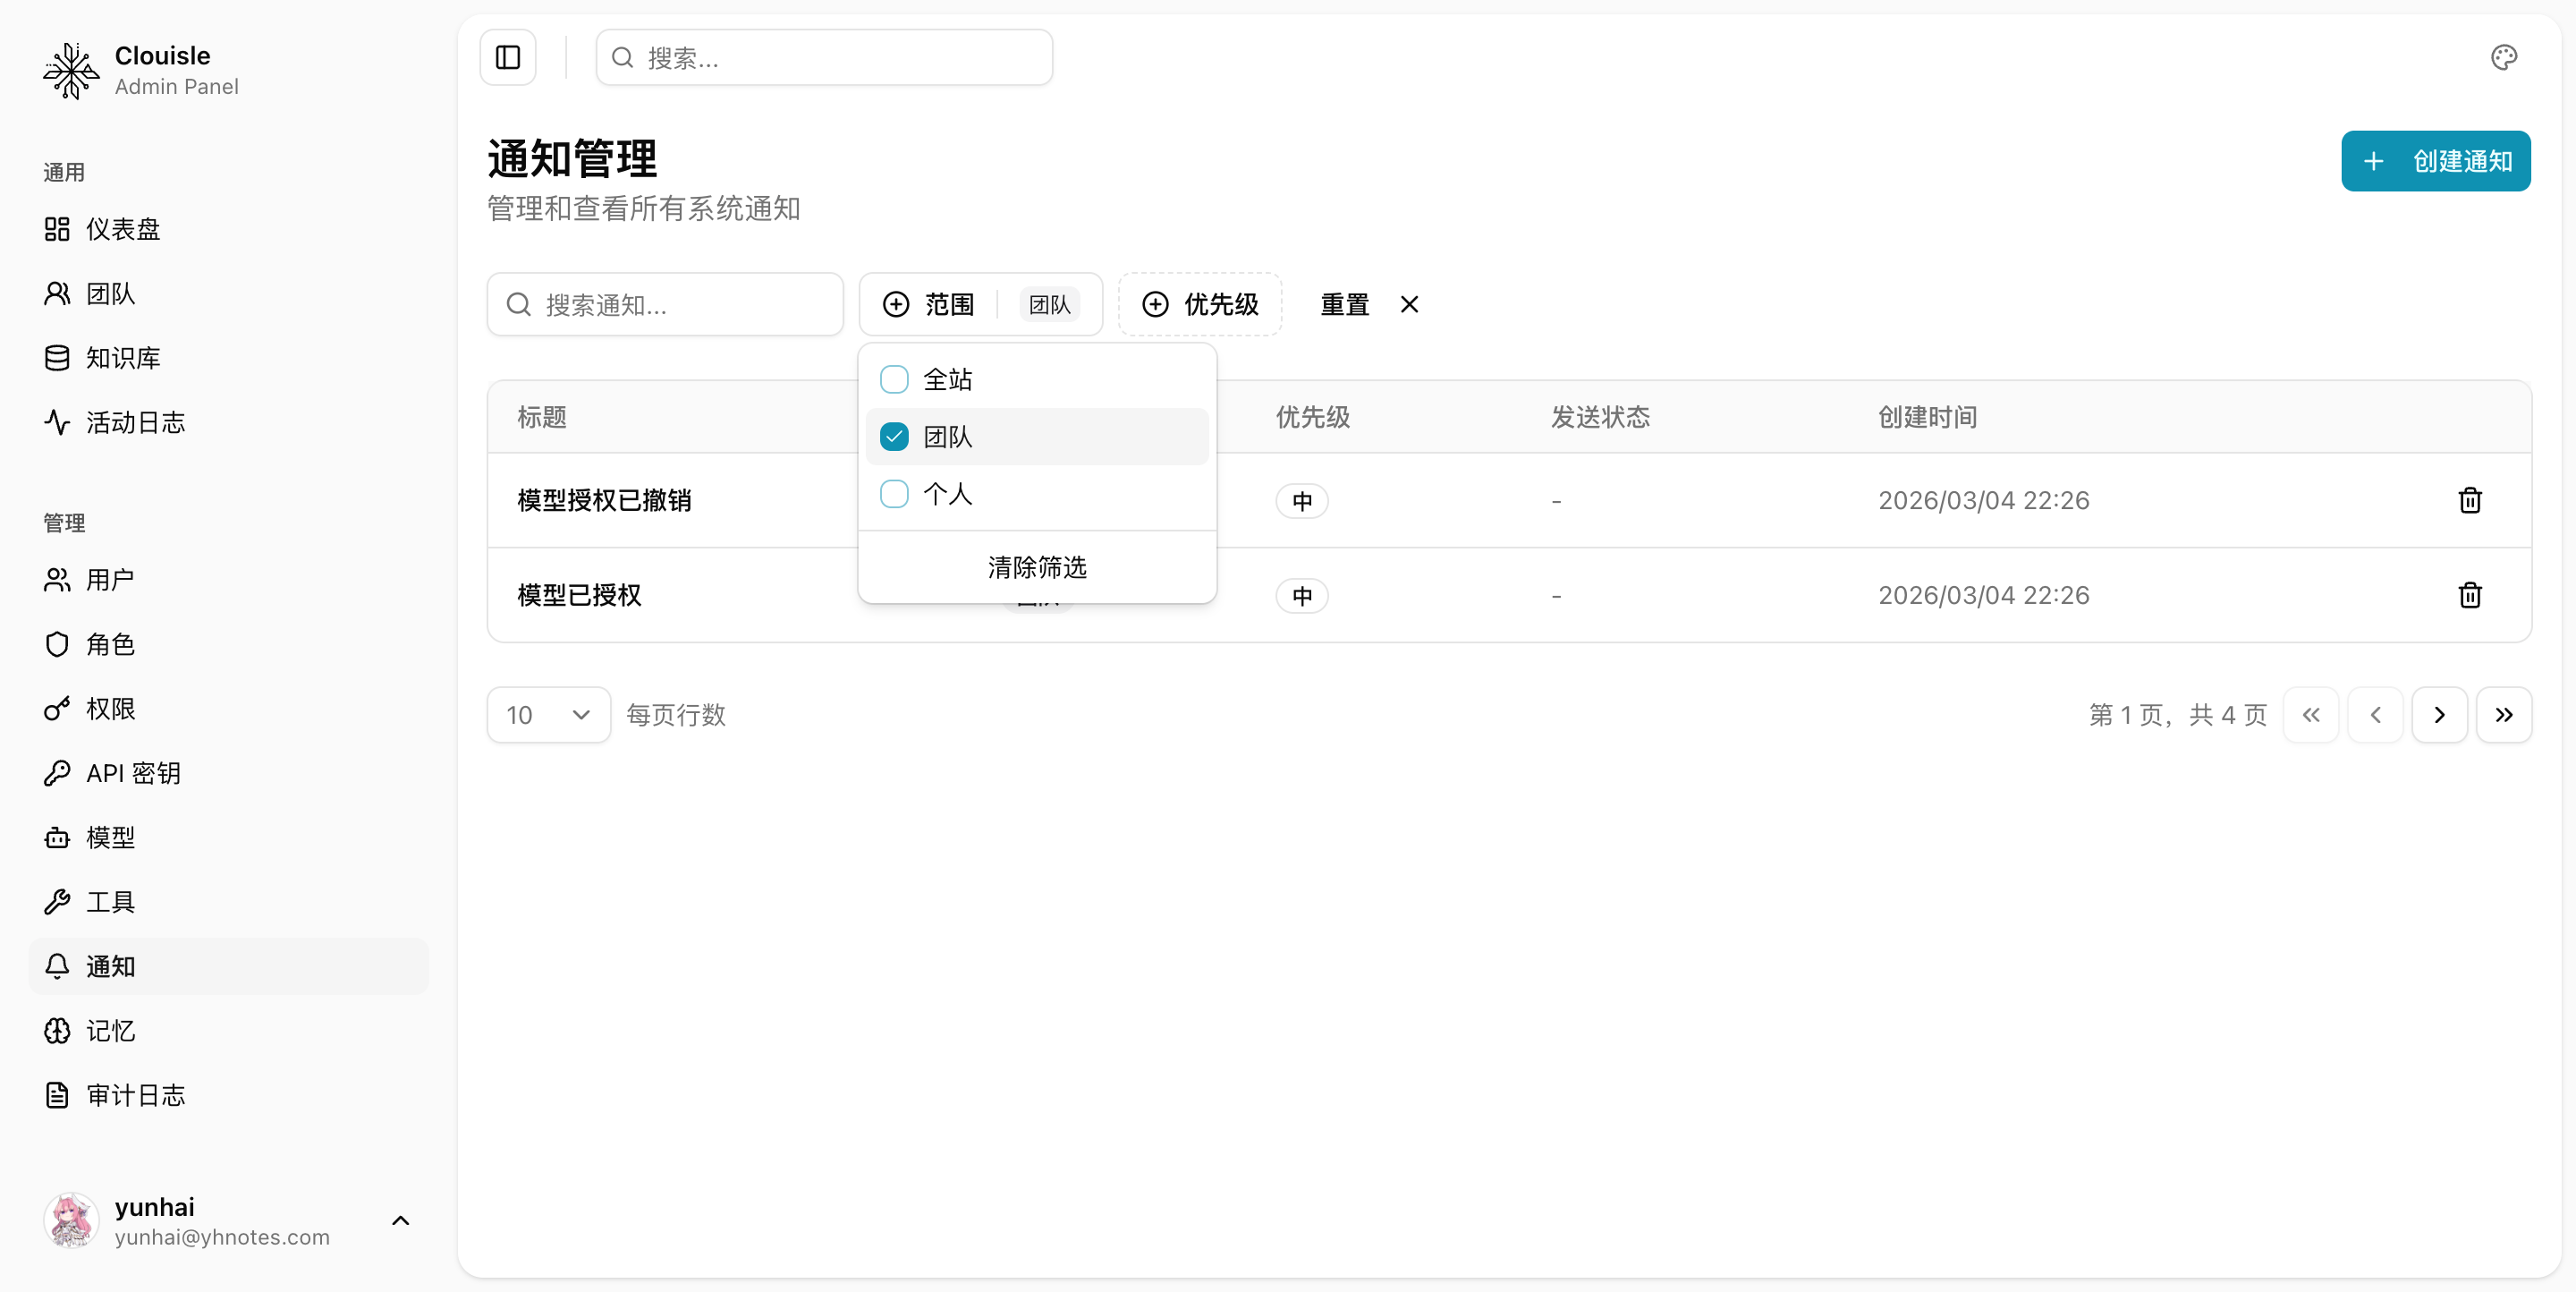Click the 搜索通知 search input field
This screenshot has height=1292, width=2576.
pos(664,304)
